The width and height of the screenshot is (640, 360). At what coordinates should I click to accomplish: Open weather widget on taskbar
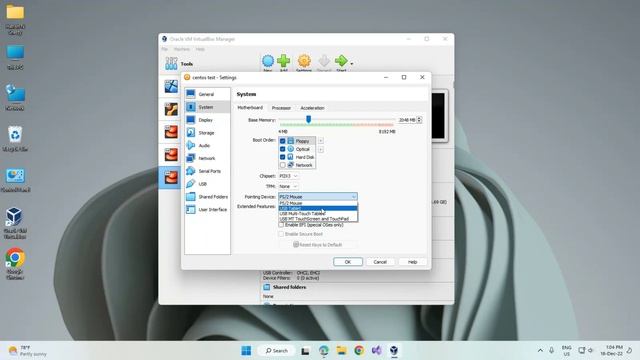(x=27, y=351)
